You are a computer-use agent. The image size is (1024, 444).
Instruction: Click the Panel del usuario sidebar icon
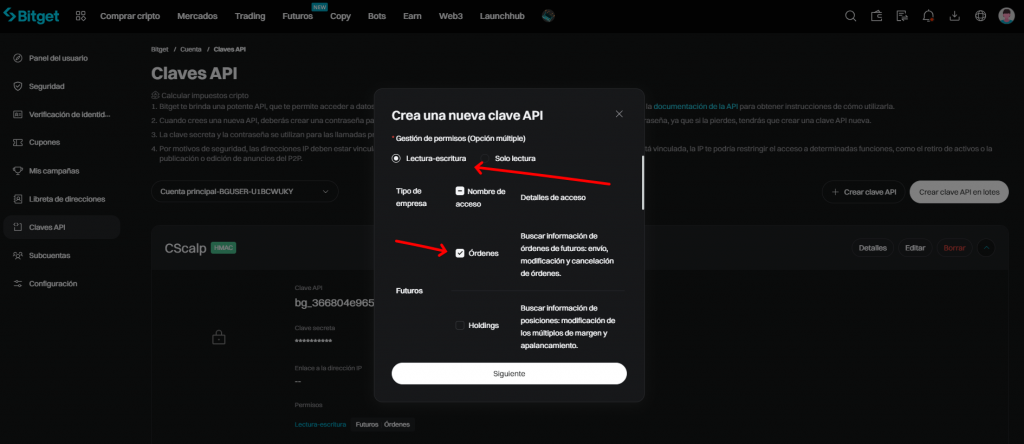(18, 58)
